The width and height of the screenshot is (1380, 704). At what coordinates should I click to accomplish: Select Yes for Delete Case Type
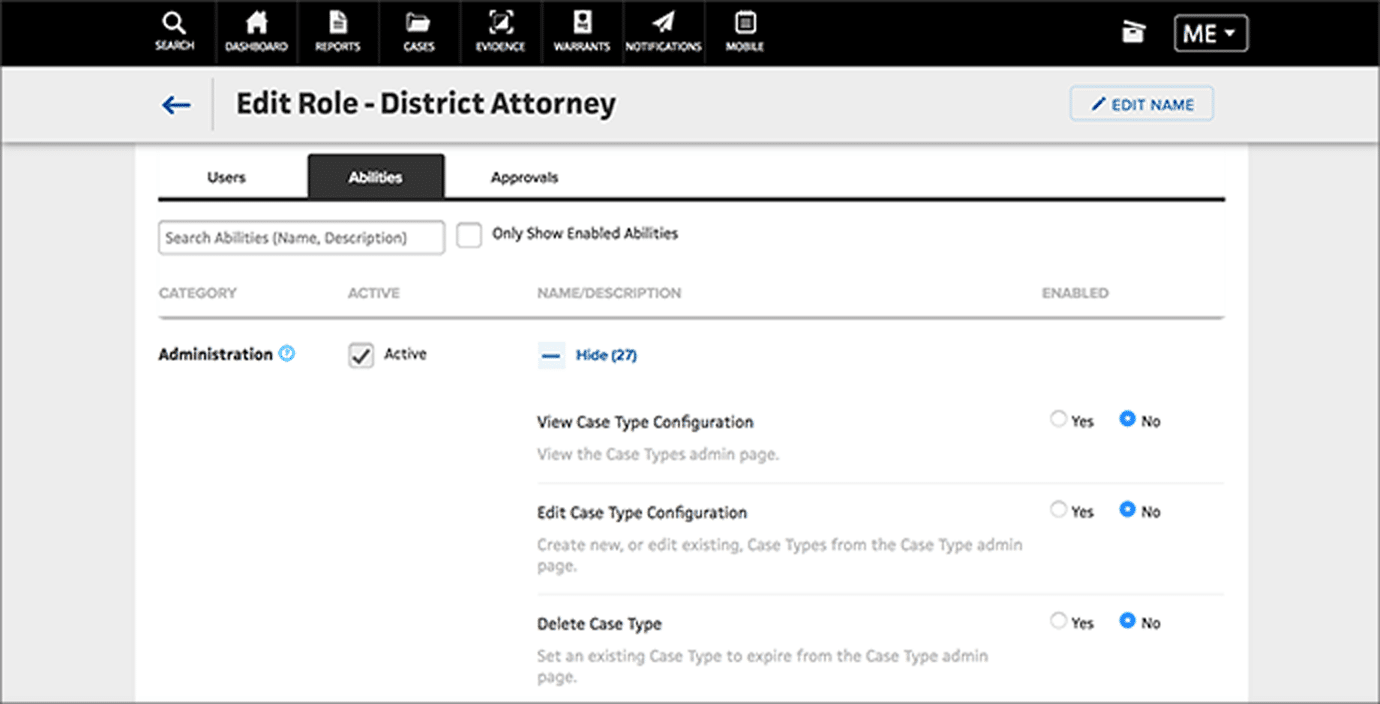point(1058,621)
